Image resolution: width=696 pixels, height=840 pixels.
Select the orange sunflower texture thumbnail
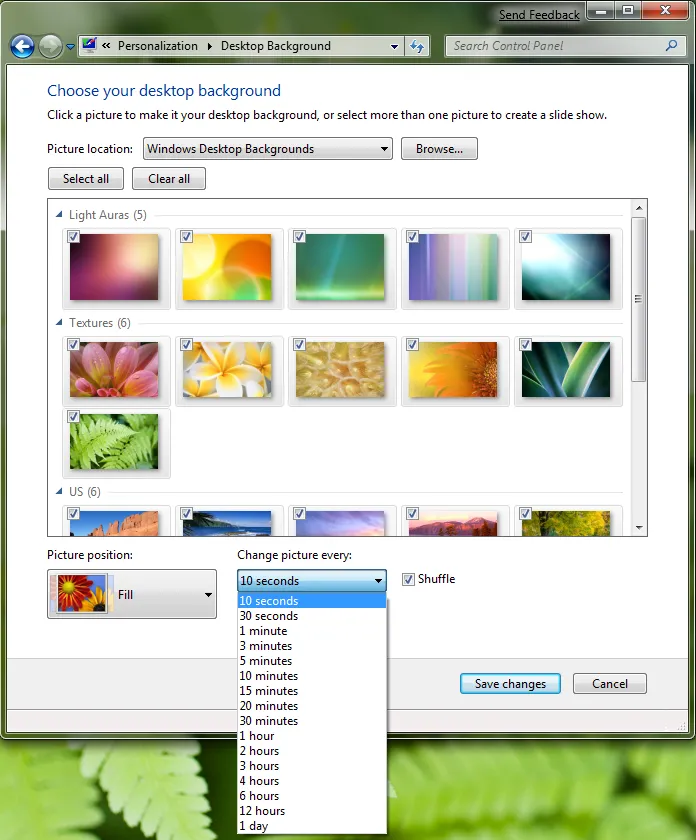coord(453,370)
